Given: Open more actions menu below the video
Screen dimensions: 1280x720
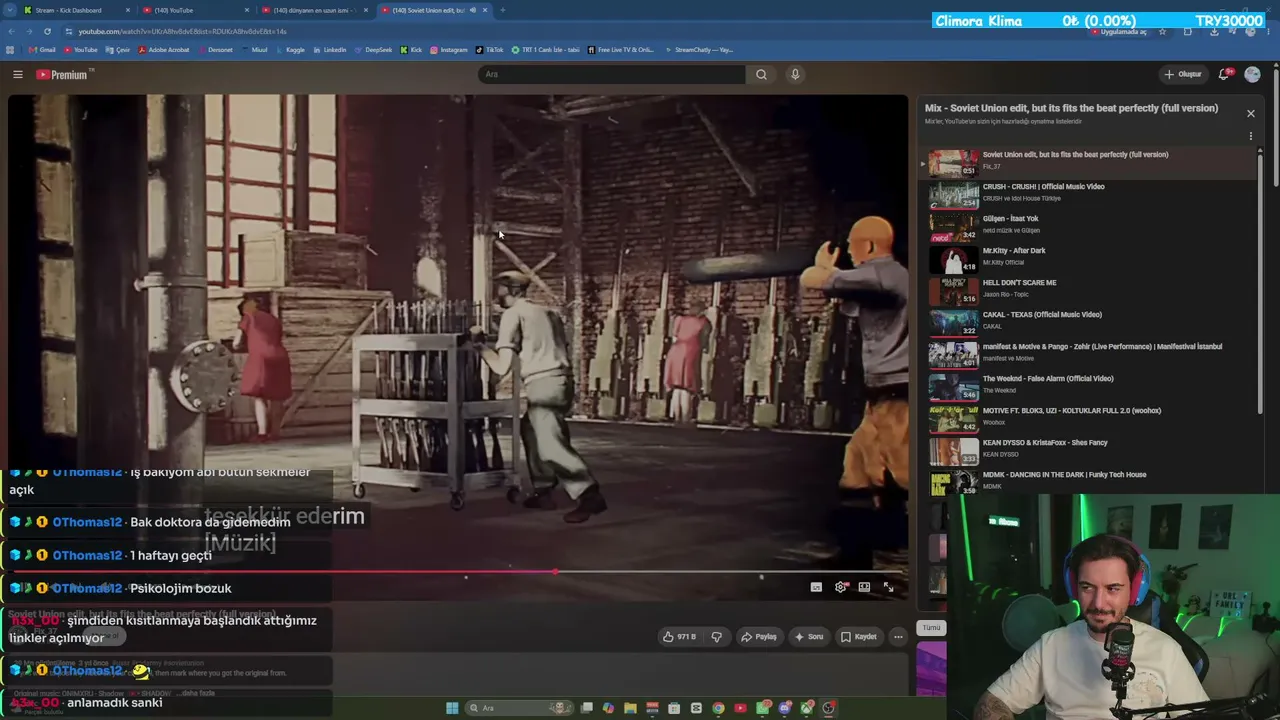Looking at the screenshot, I should coord(898,636).
